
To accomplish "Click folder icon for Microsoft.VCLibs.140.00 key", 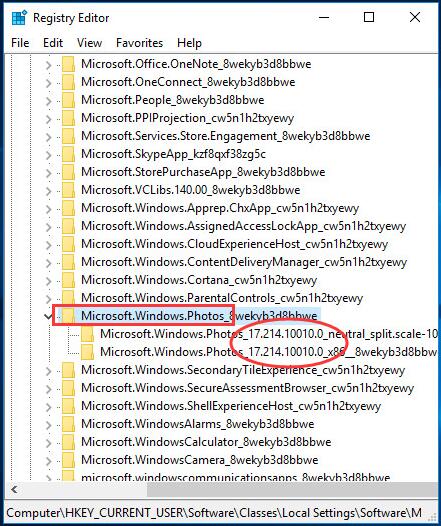I will [68, 190].
